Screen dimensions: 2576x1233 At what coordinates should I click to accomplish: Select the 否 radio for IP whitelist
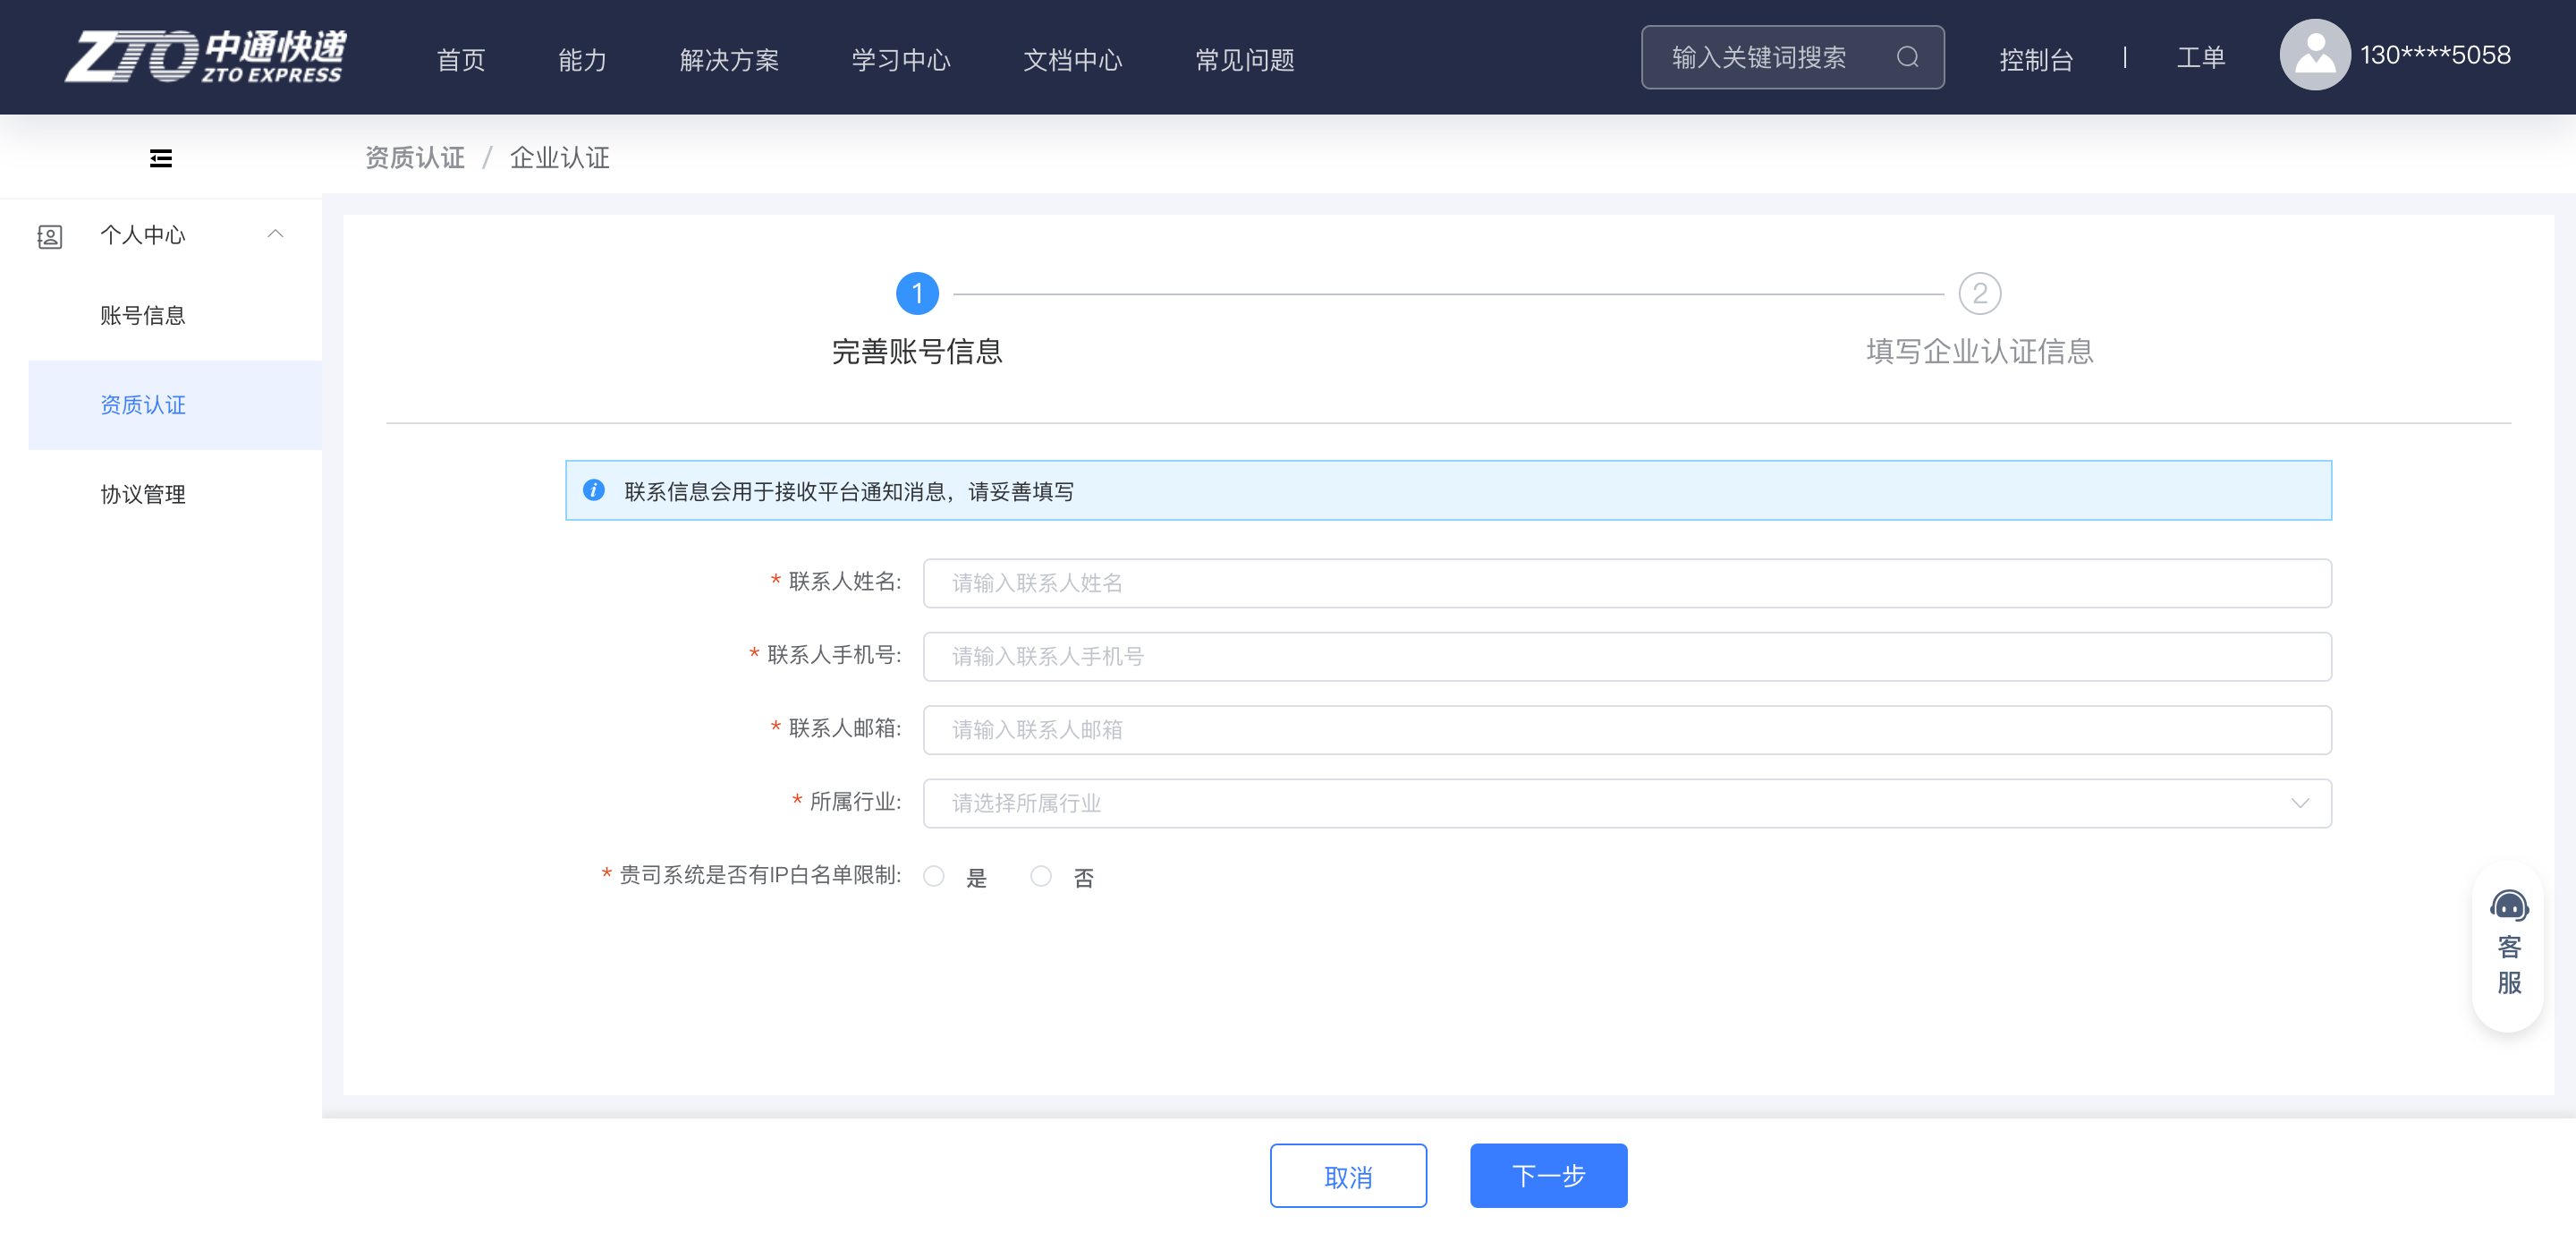coord(1041,876)
